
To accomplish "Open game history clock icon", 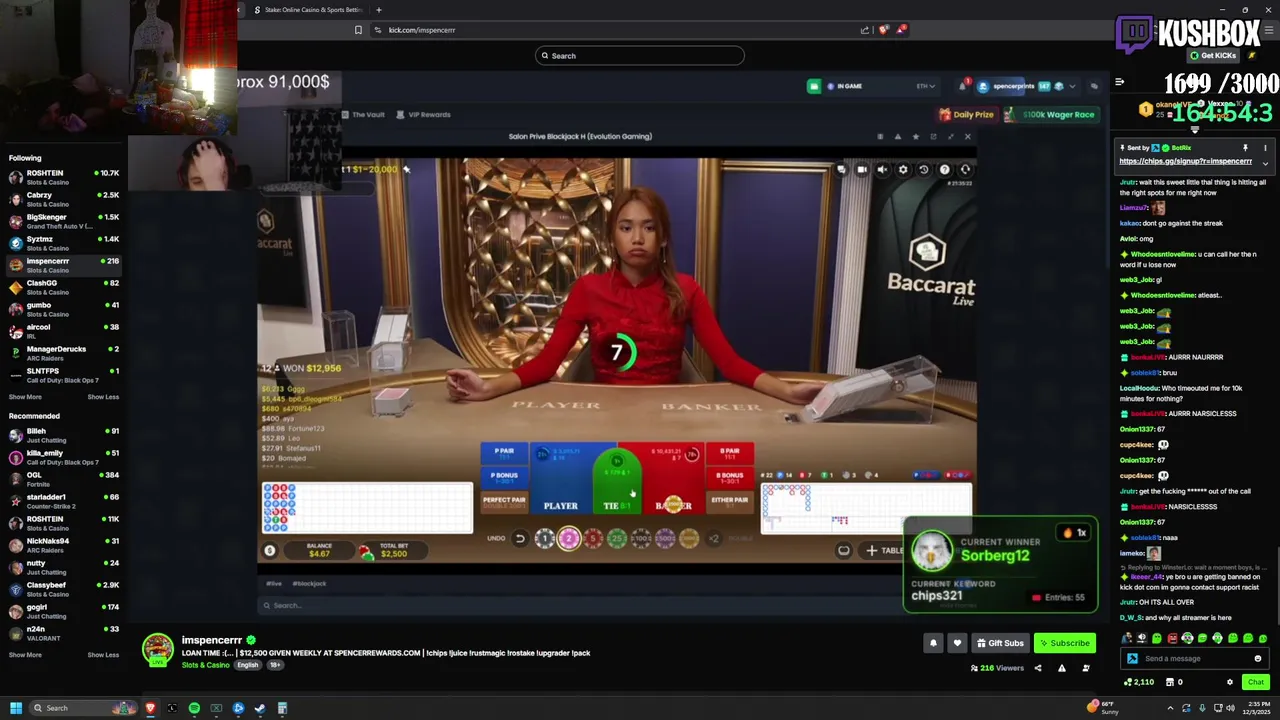I will click(924, 170).
